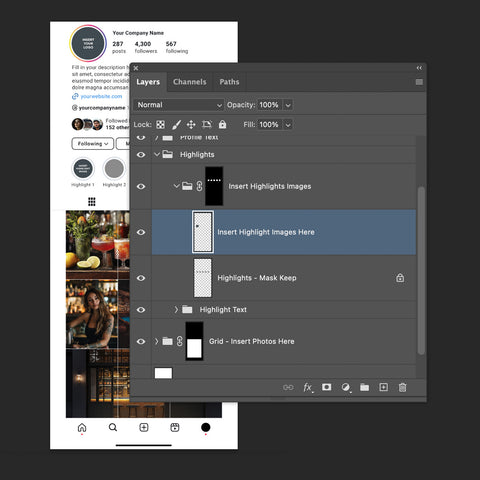
Task: Open the Normal blend mode dropdown
Action: 179,105
